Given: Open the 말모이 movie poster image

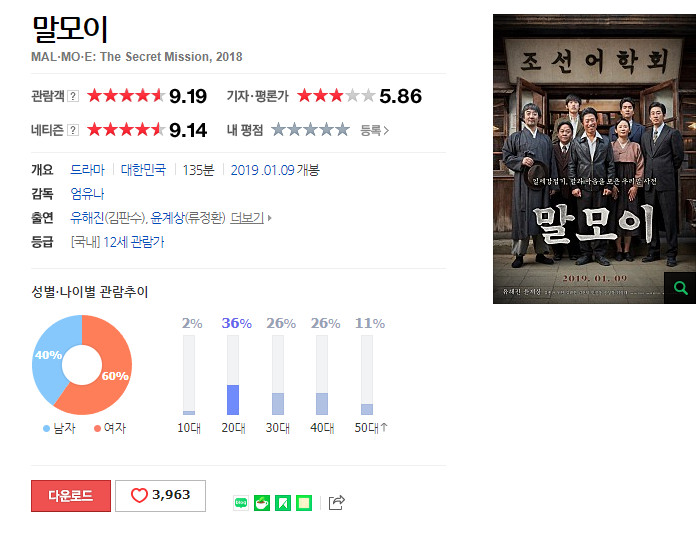Looking at the screenshot, I should click(x=594, y=159).
